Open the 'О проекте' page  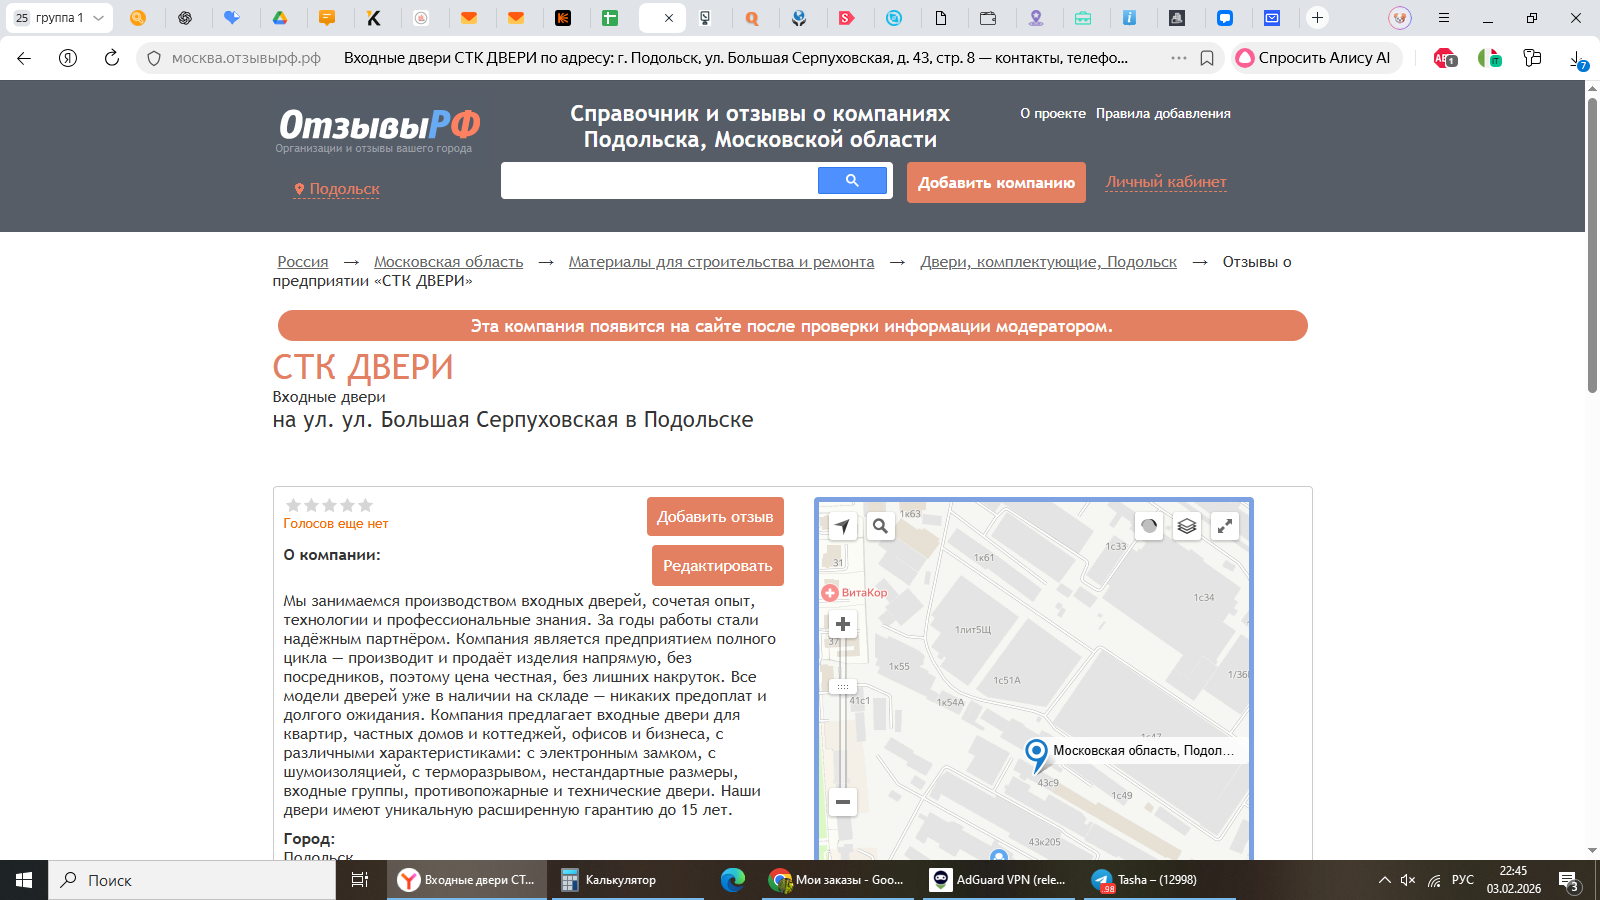(x=1053, y=113)
